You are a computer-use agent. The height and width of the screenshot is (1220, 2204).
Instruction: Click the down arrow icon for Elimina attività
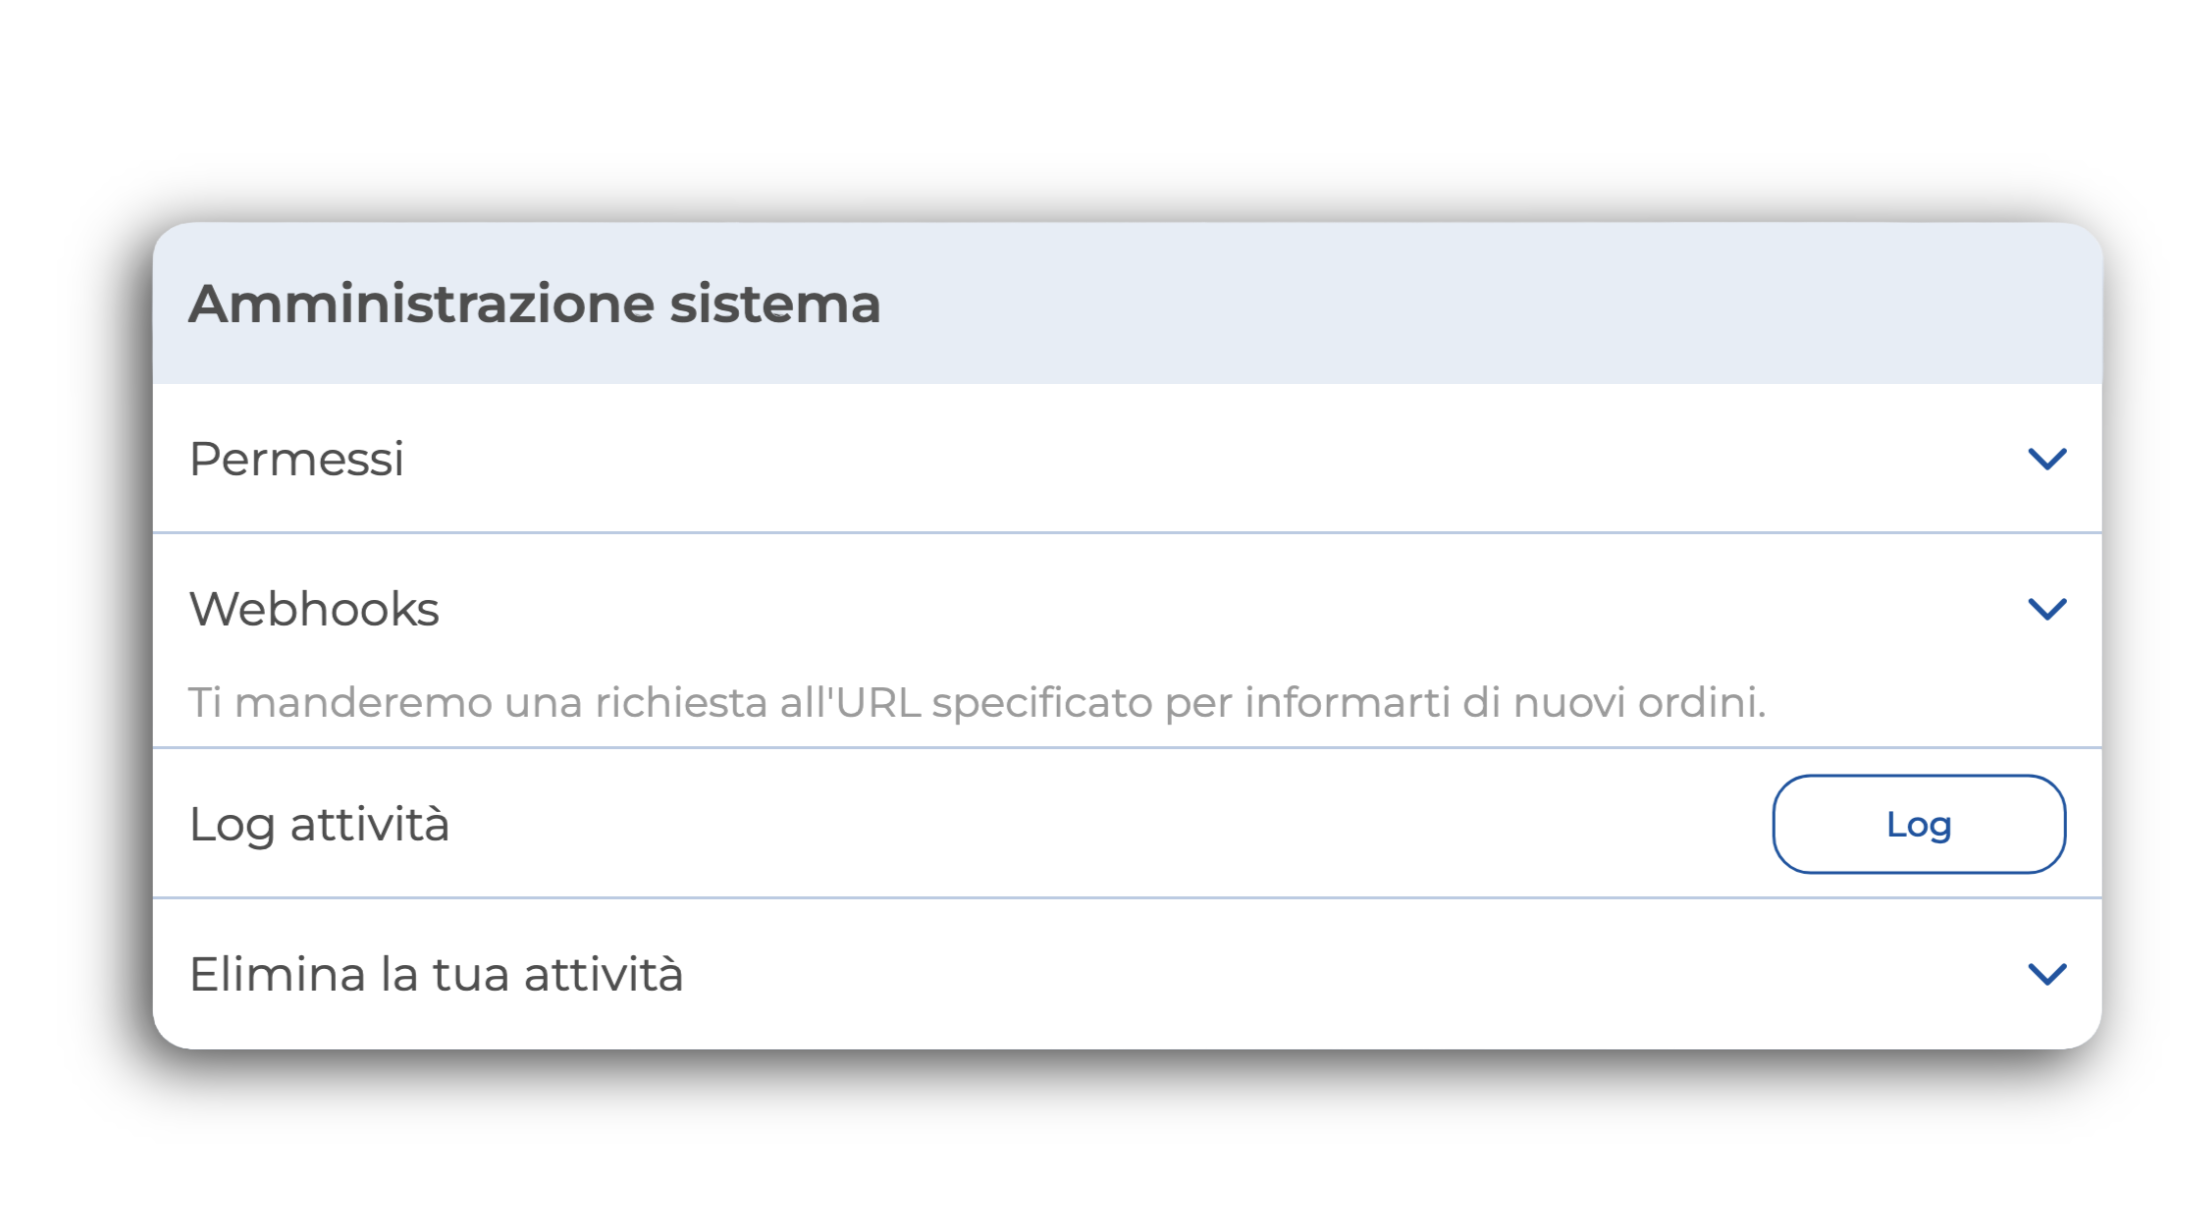tap(2046, 974)
